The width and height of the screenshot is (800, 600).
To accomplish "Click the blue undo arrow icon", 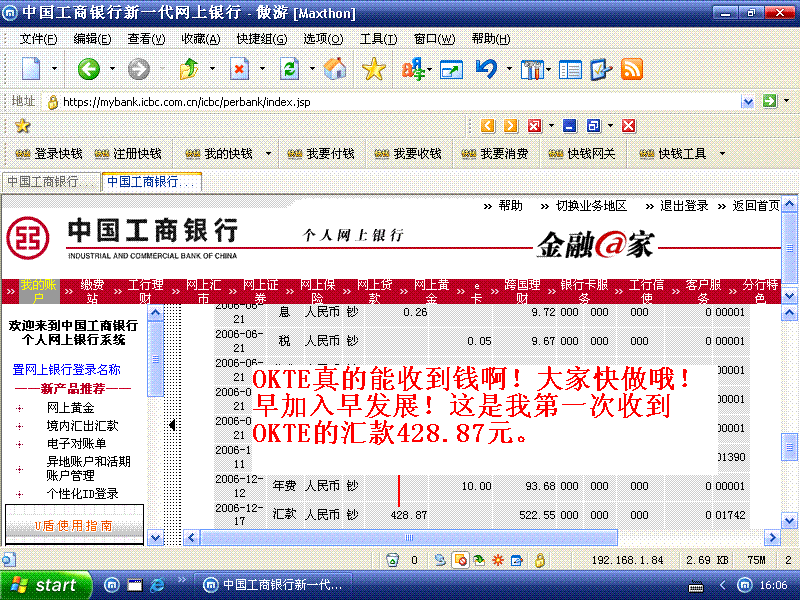I will point(486,69).
